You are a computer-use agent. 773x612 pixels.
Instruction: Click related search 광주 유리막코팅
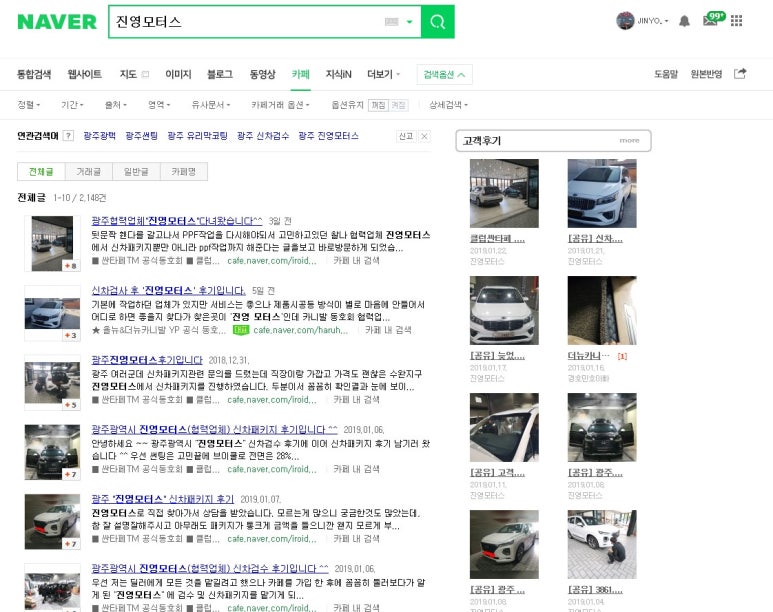pyautogui.click(x=197, y=136)
